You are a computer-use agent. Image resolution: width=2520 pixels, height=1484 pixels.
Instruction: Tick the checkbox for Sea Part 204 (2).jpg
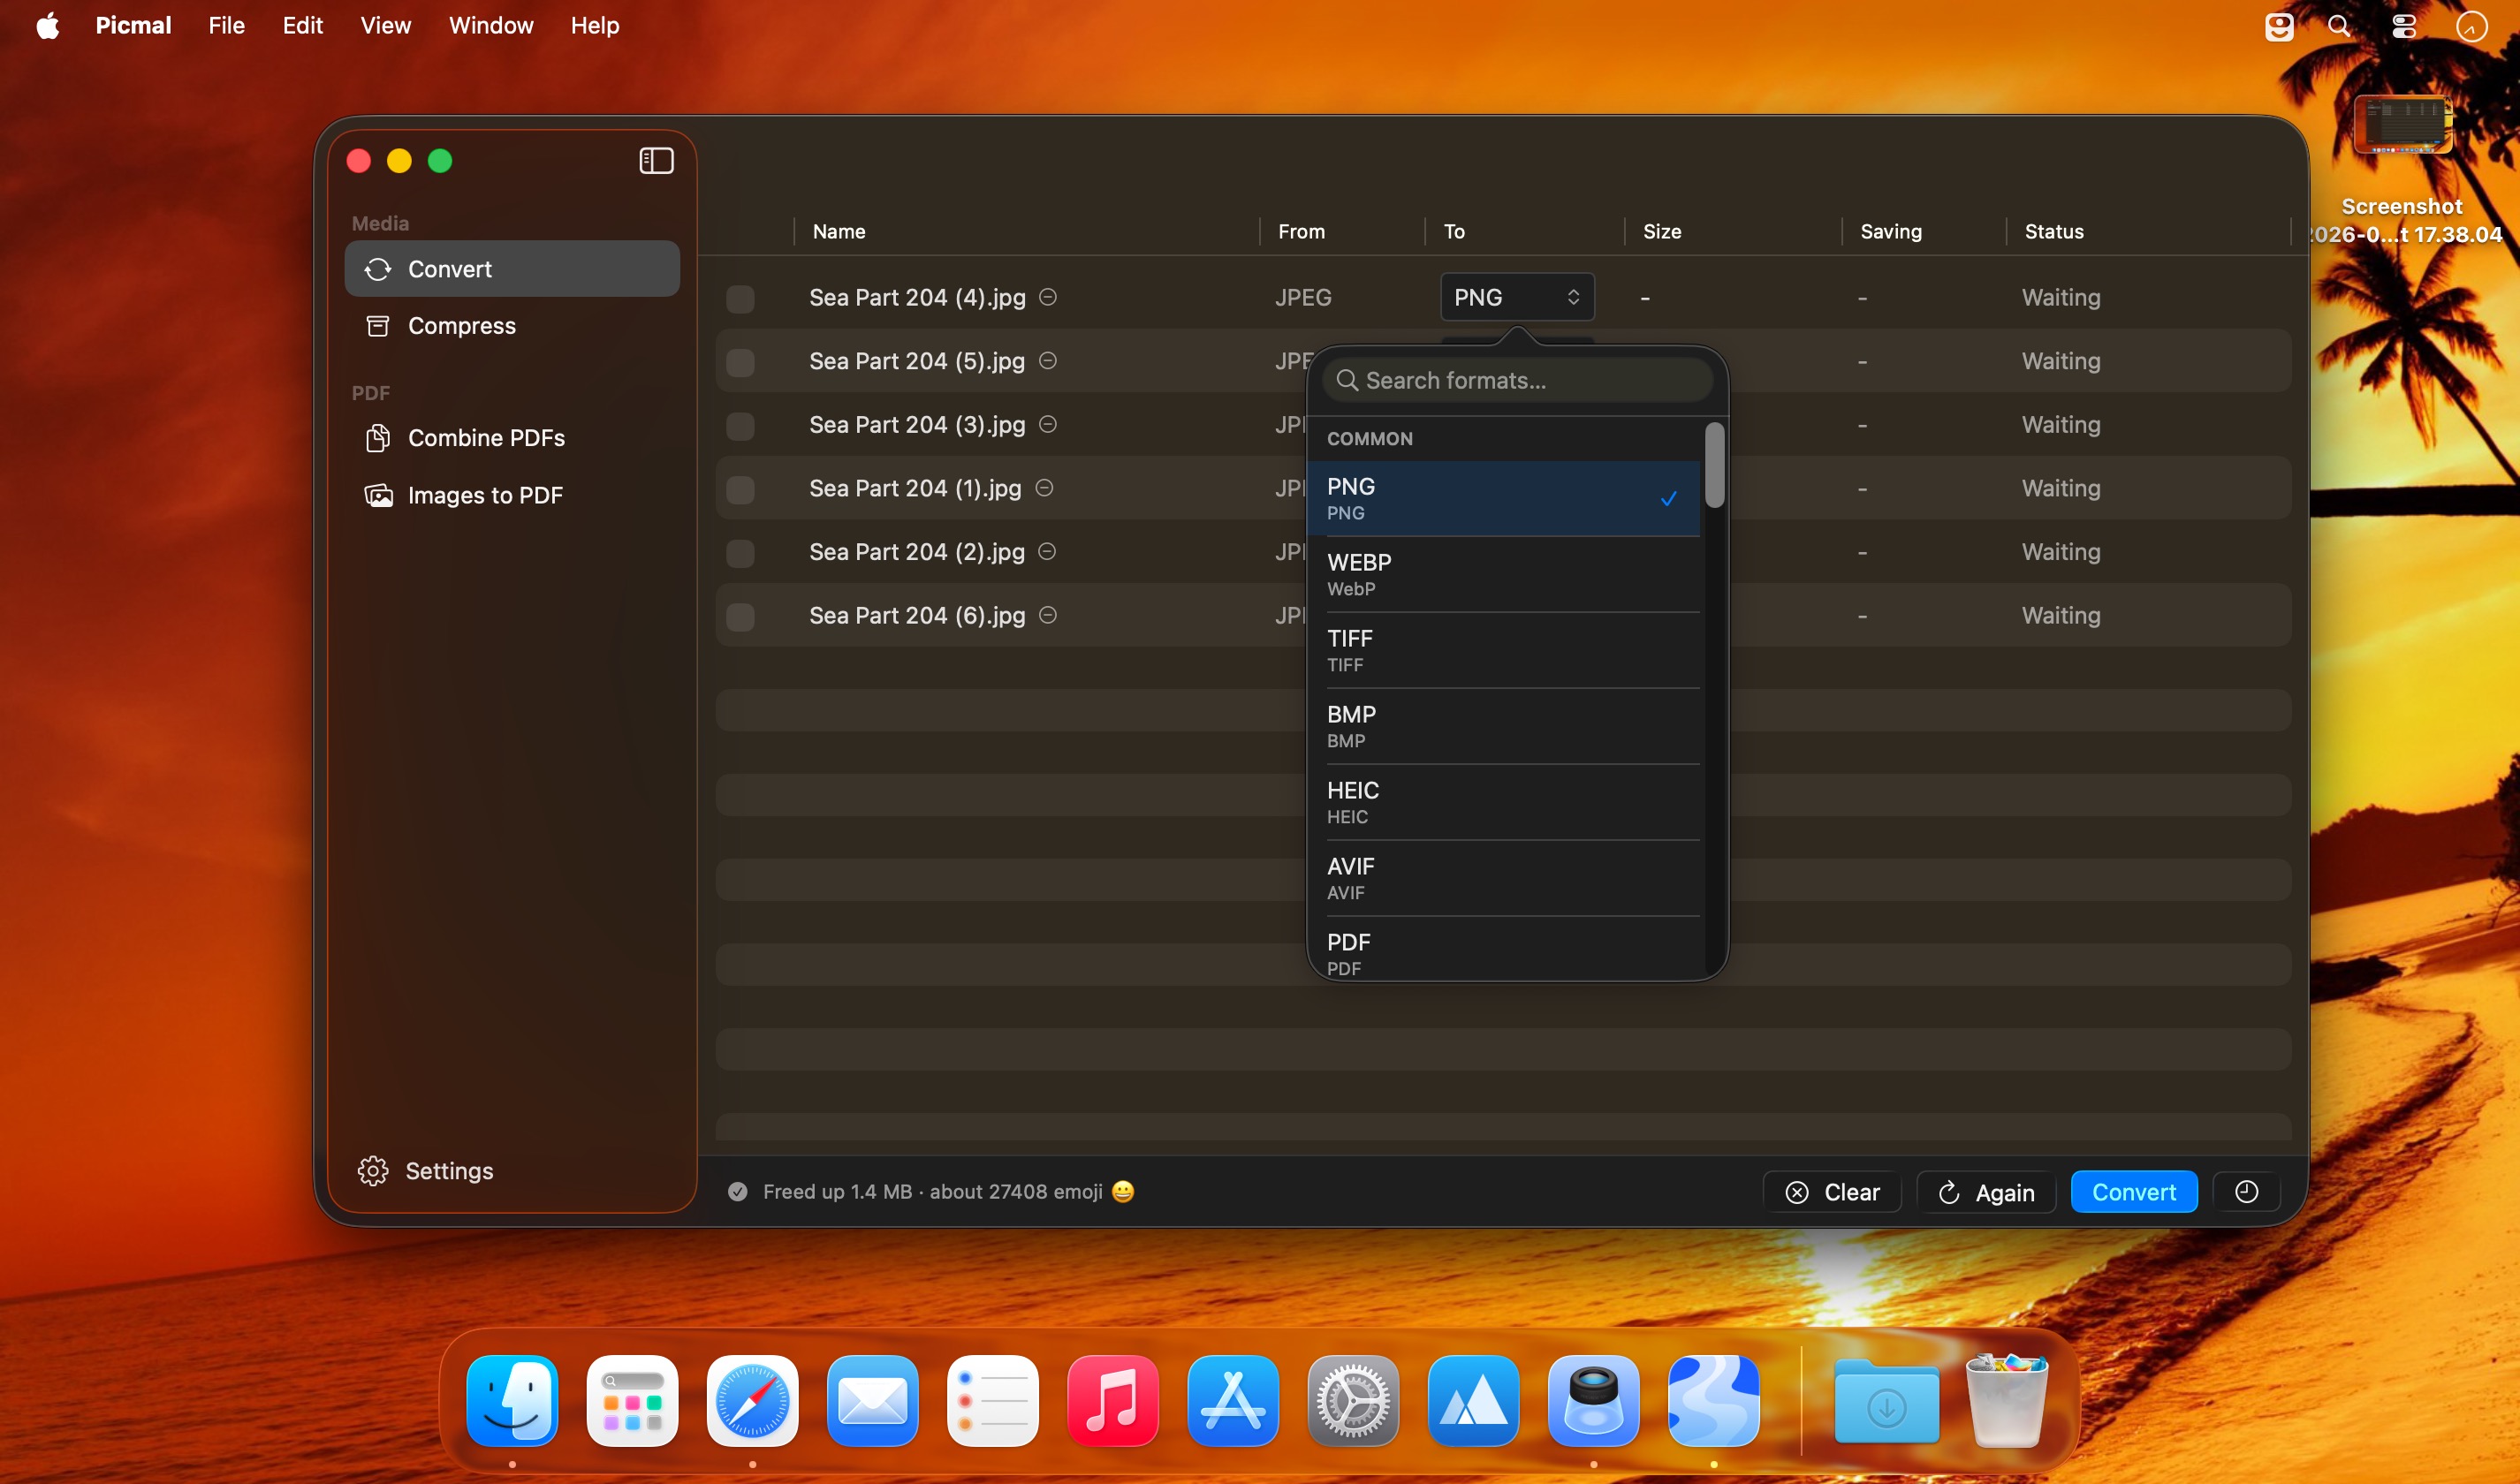point(740,553)
